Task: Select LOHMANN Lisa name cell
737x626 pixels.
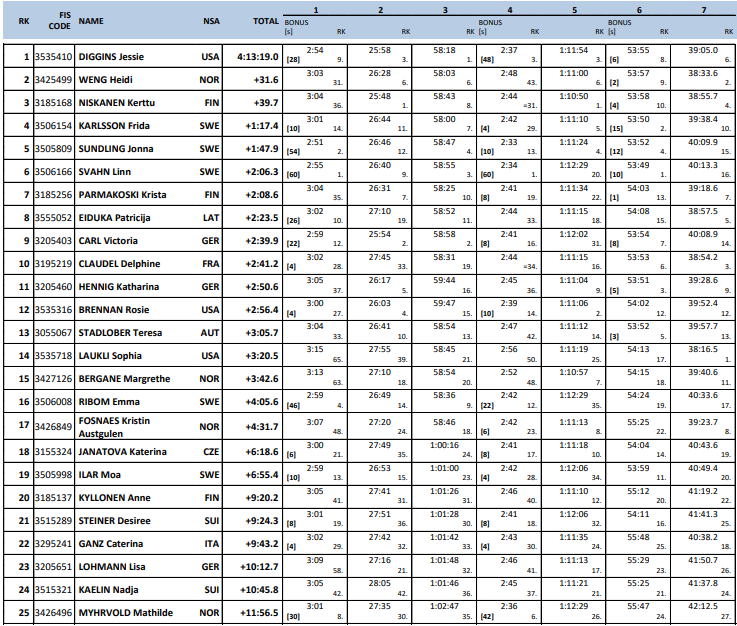Action: tap(112, 567)
